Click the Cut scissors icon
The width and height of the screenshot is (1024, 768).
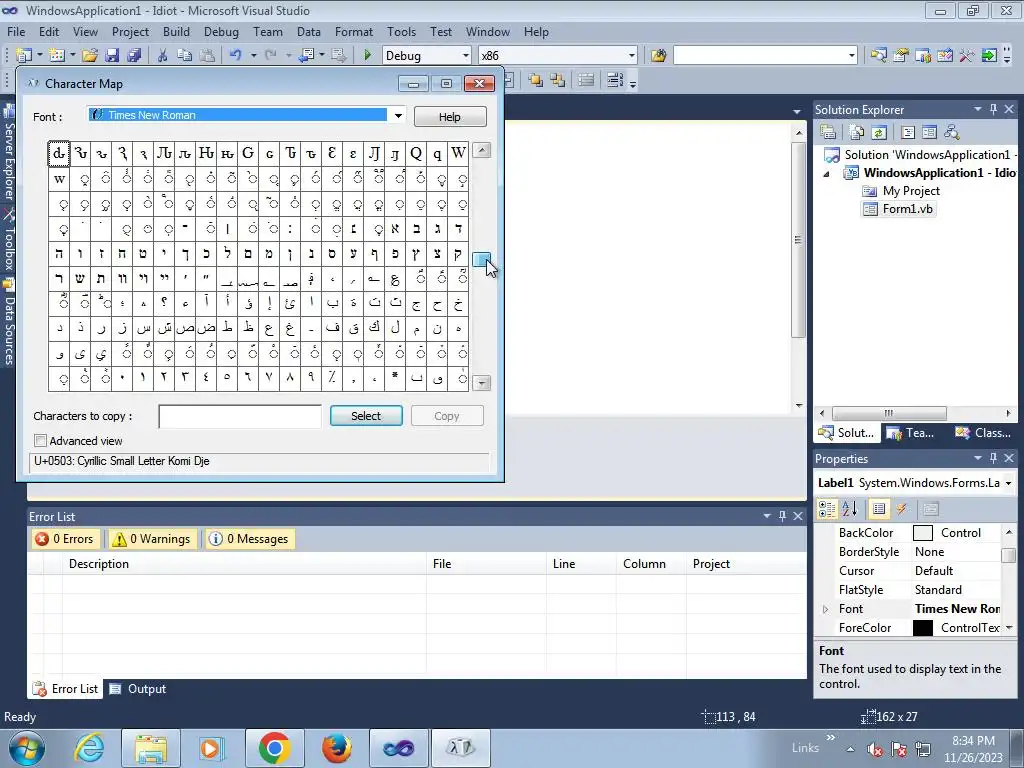point(163,56)
